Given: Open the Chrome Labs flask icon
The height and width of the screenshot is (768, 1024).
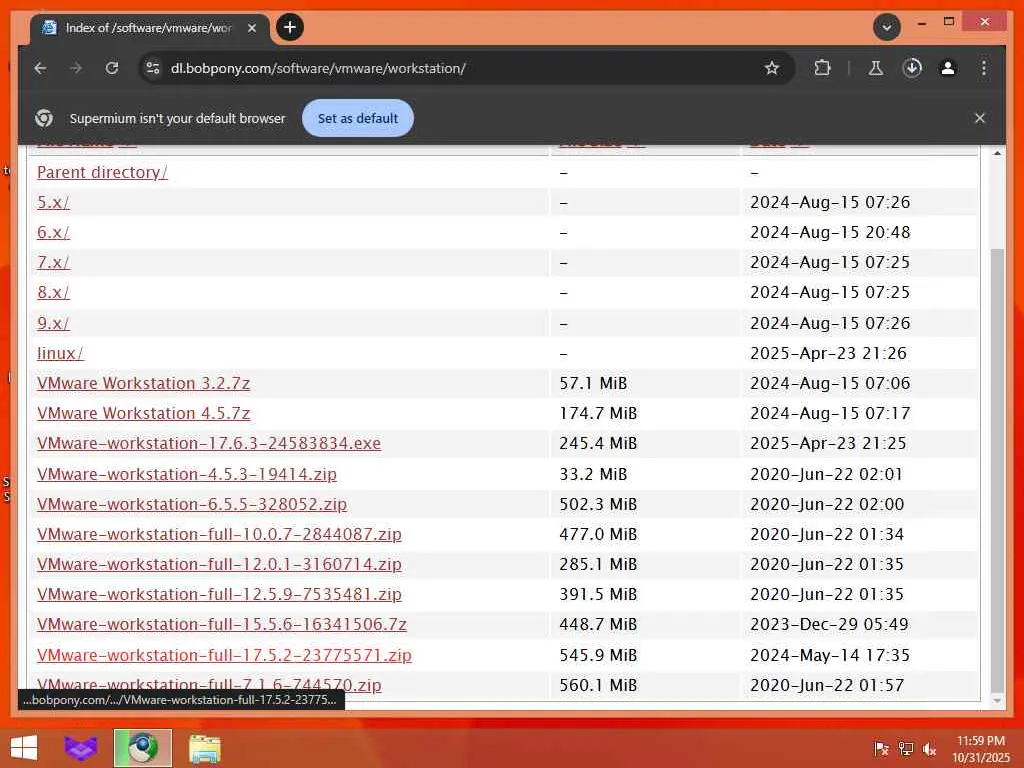Looking at the screenshot, I should (x=876, y=68).
